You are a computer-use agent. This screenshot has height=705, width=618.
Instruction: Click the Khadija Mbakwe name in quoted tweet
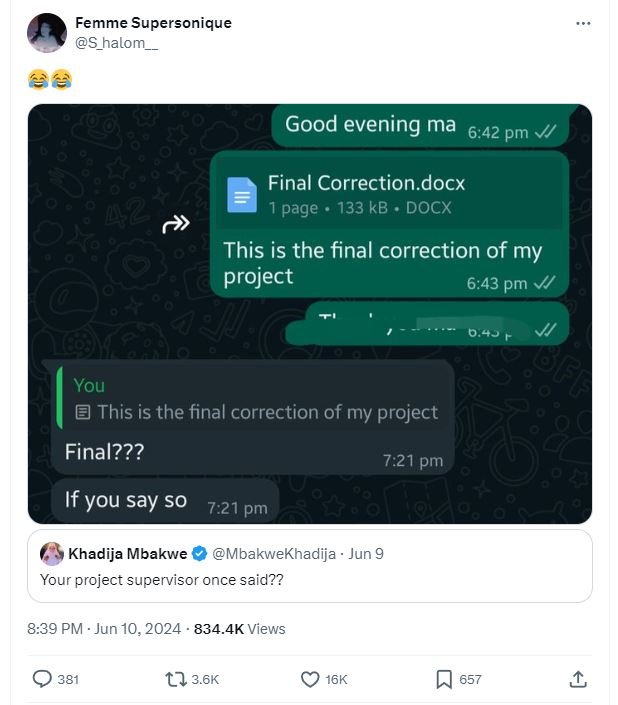pos(129,554)
